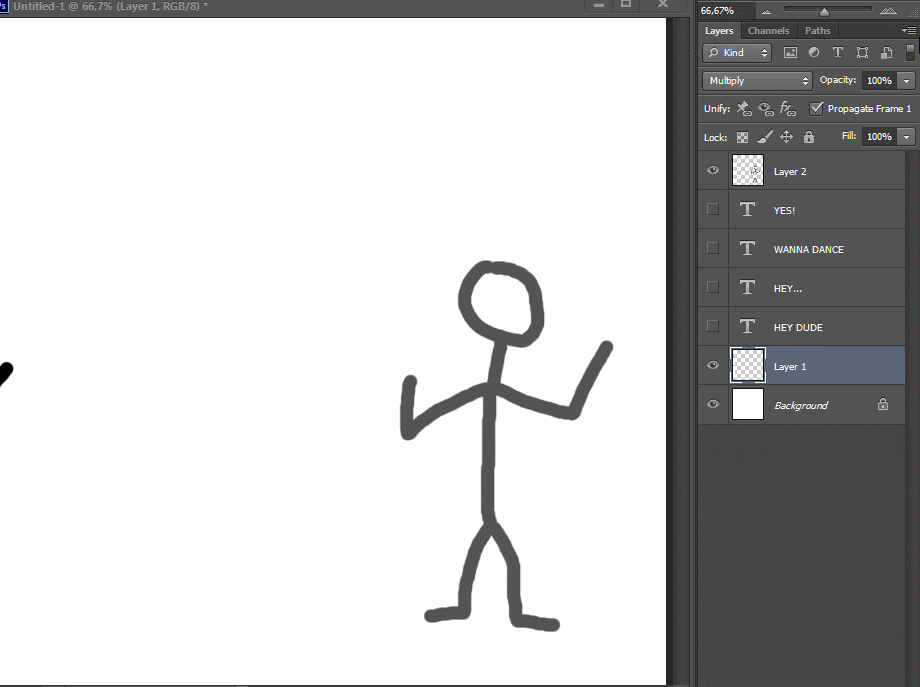This screenshot has width=920, height=687.
Task: Open the Kind filter type dropdown
Action: point(738,53)
